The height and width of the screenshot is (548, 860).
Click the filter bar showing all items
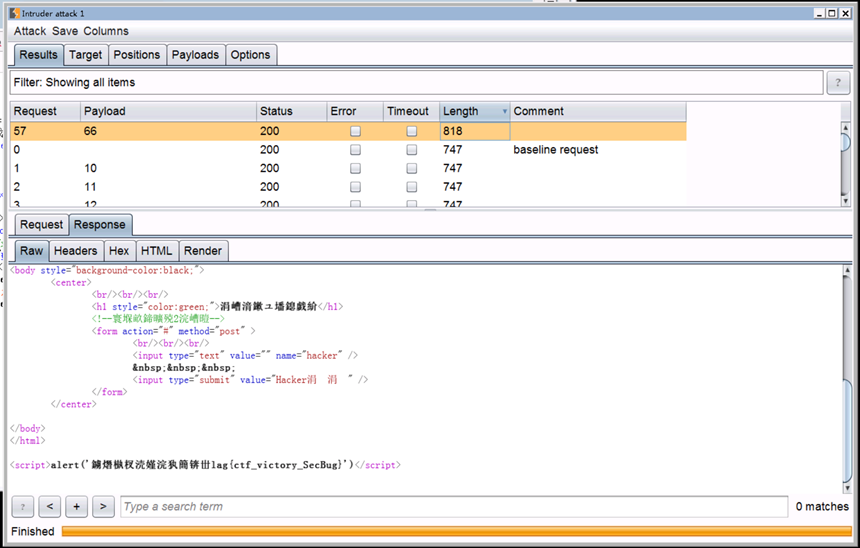[x=416, y=82]
